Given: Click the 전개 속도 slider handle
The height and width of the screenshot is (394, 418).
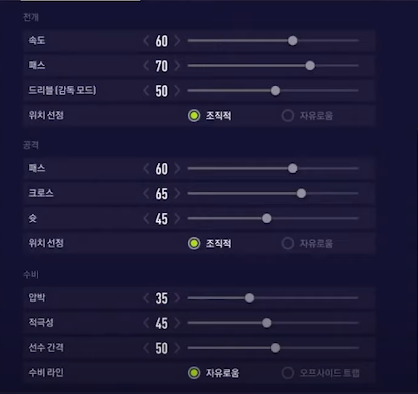Looking at the screenshot, I should (x=293, y=41).
